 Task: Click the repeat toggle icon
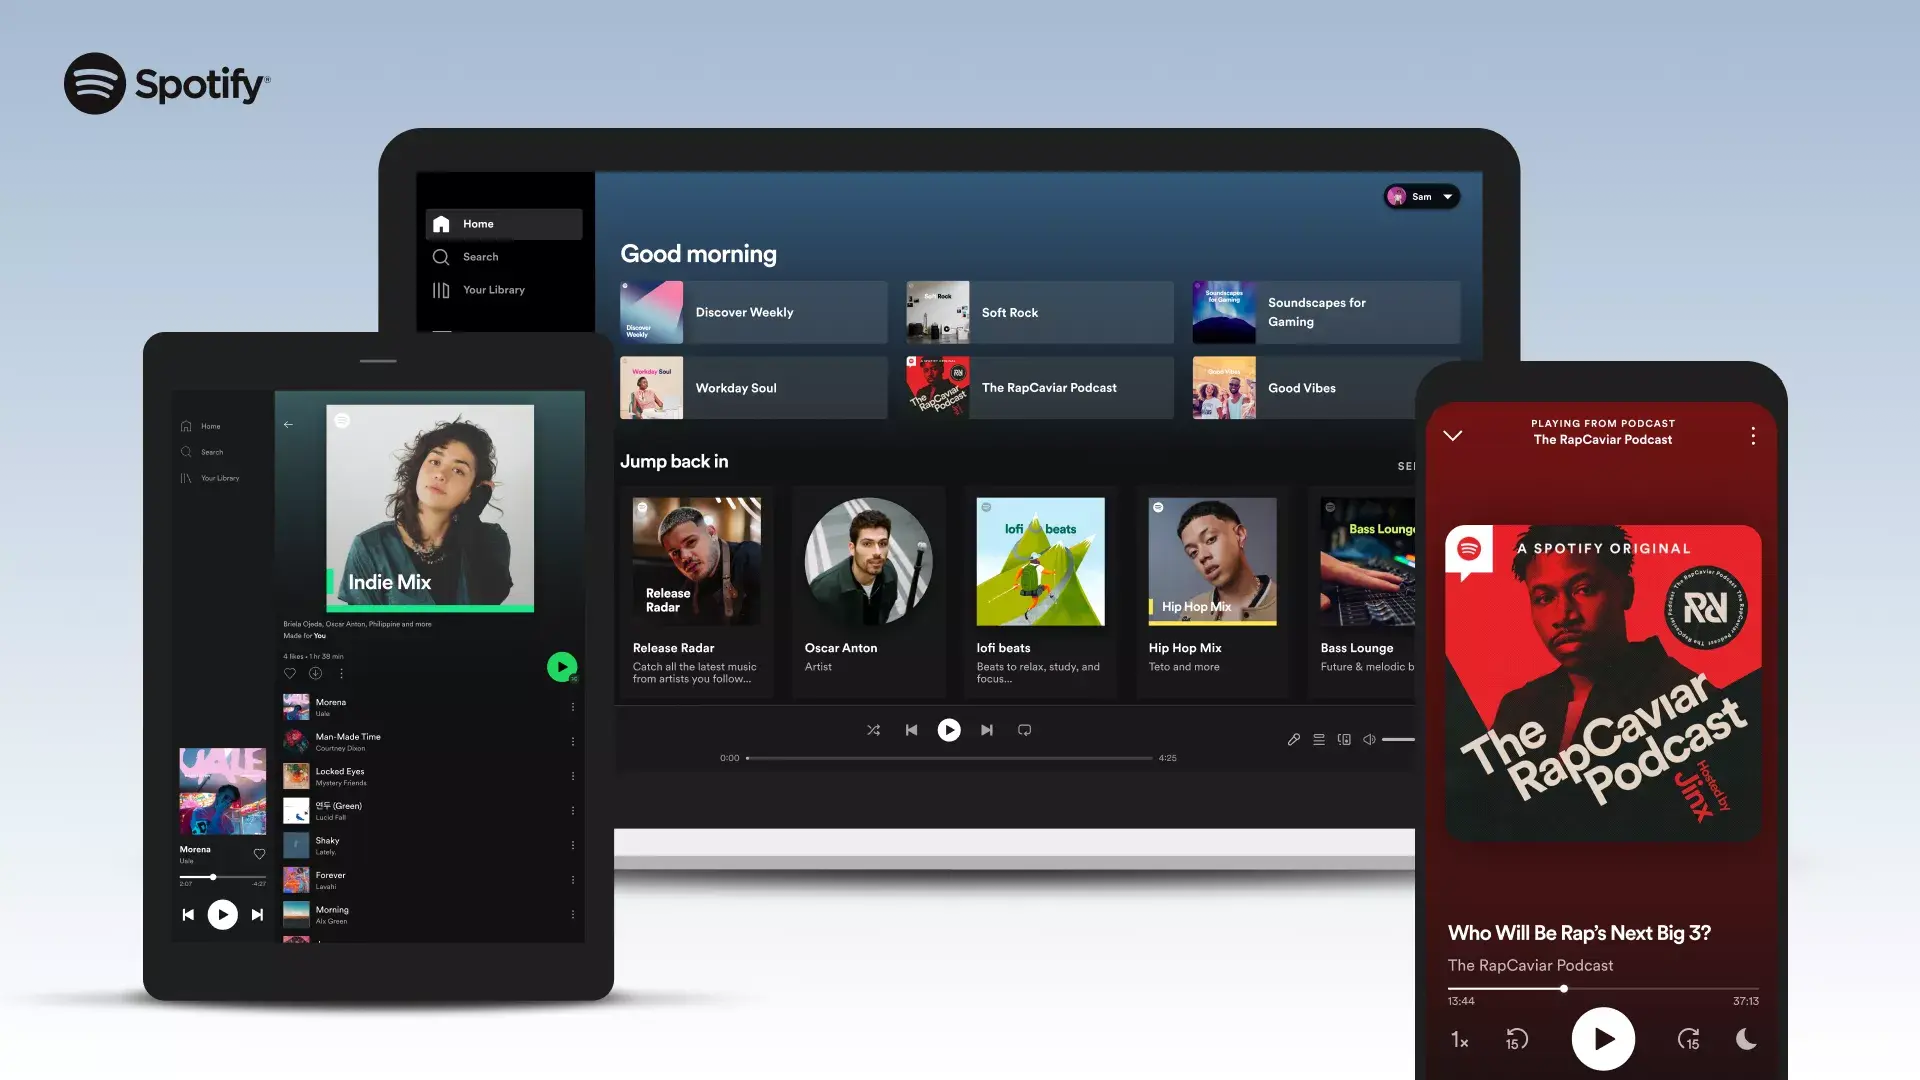(1025, 729)
